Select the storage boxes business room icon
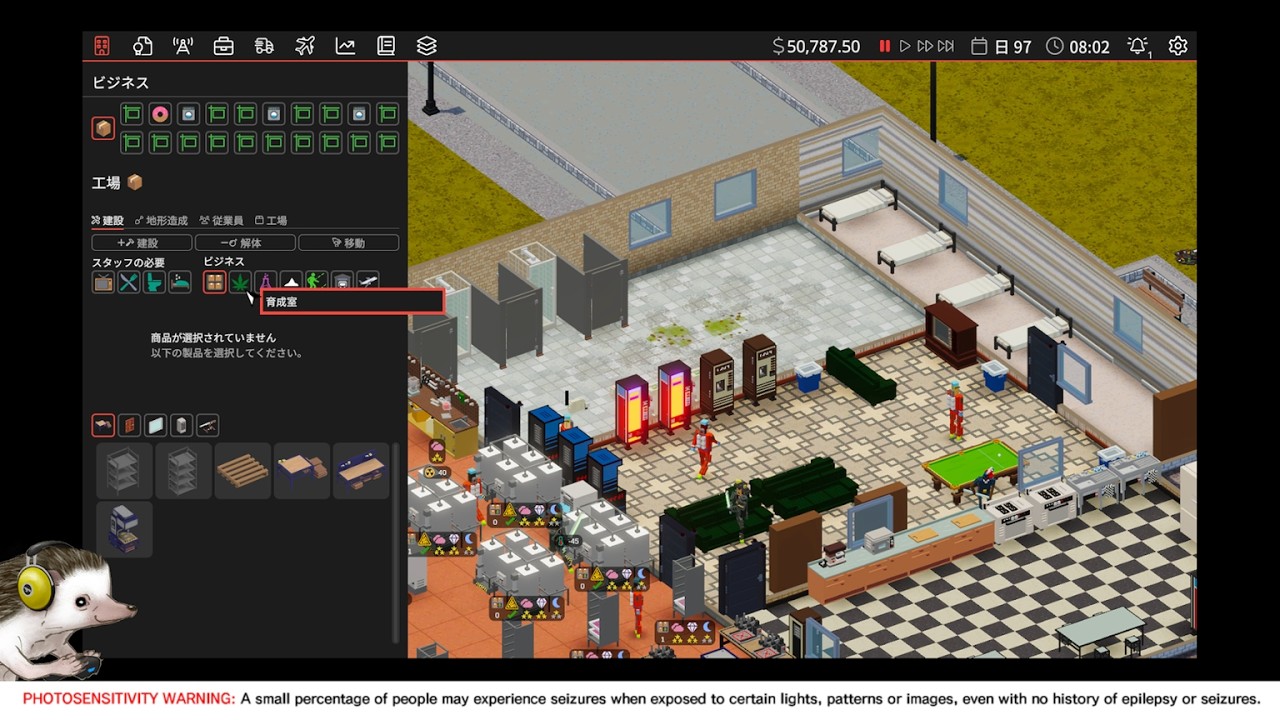 (214, 282)
